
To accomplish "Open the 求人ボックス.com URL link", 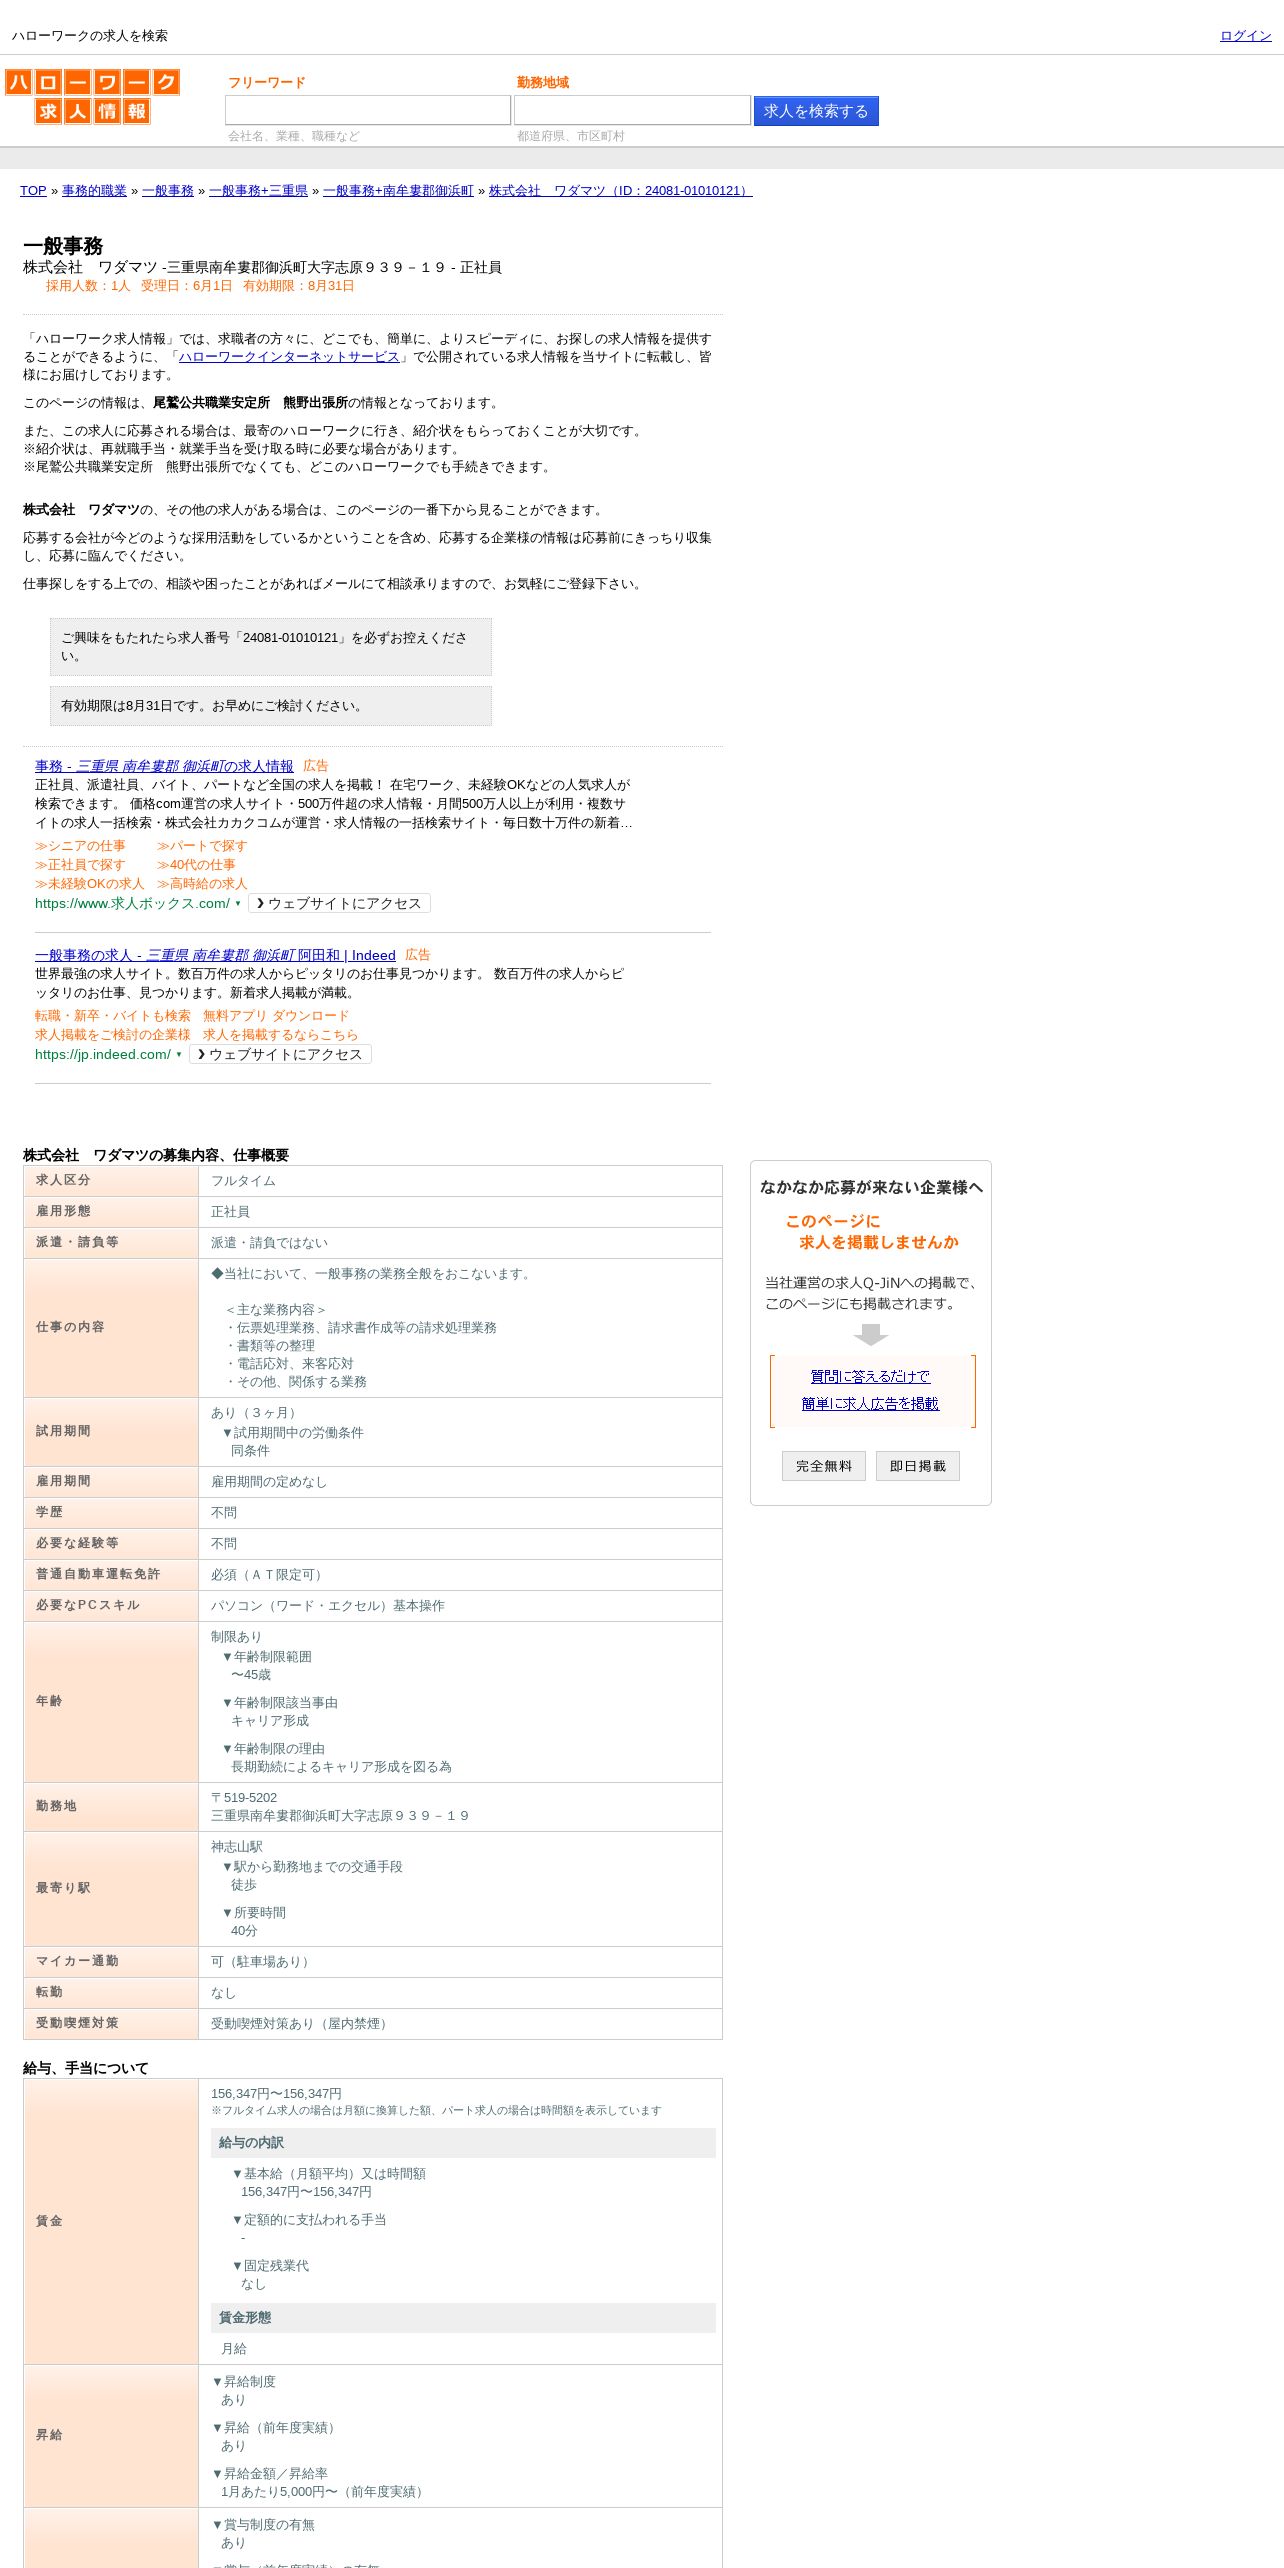I will 132,903.
